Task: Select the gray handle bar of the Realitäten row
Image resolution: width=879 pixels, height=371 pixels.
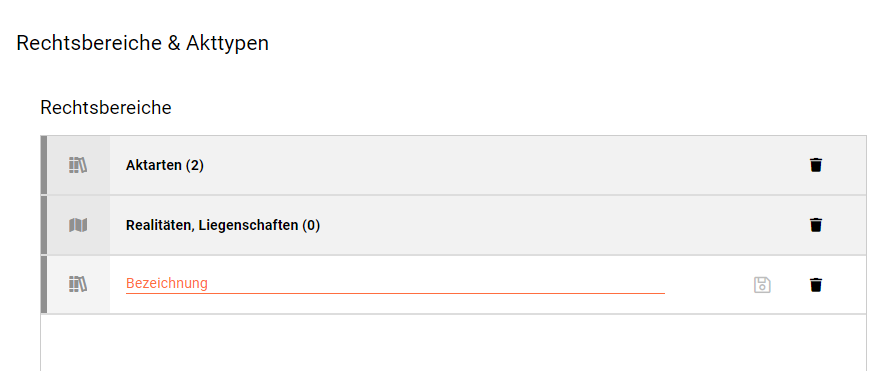Action: point(44,225)
